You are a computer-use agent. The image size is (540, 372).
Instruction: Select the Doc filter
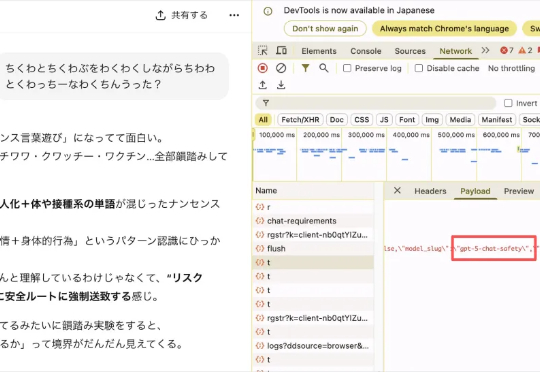(x=336, y=120)
